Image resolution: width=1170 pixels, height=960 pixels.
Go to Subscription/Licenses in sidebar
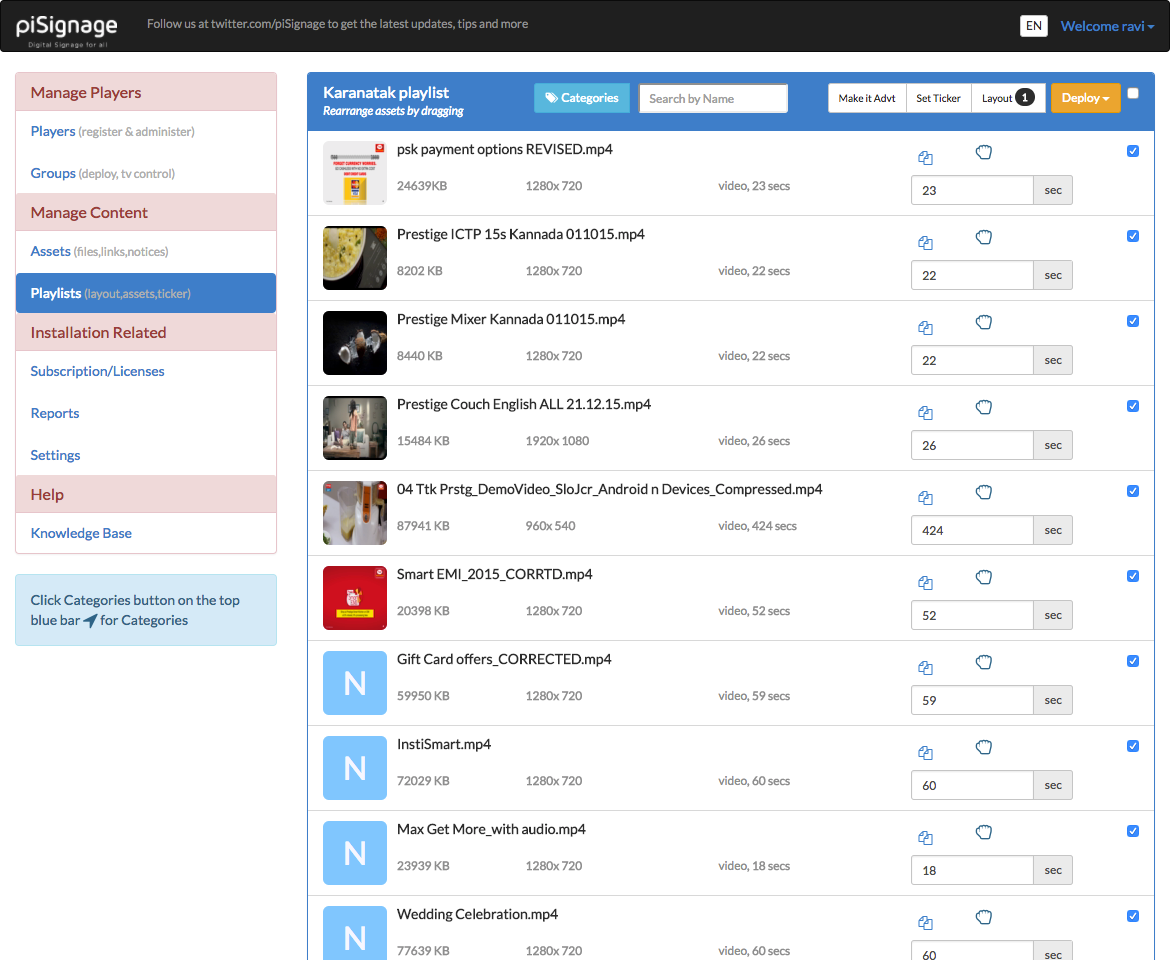(x=97, y=371)
